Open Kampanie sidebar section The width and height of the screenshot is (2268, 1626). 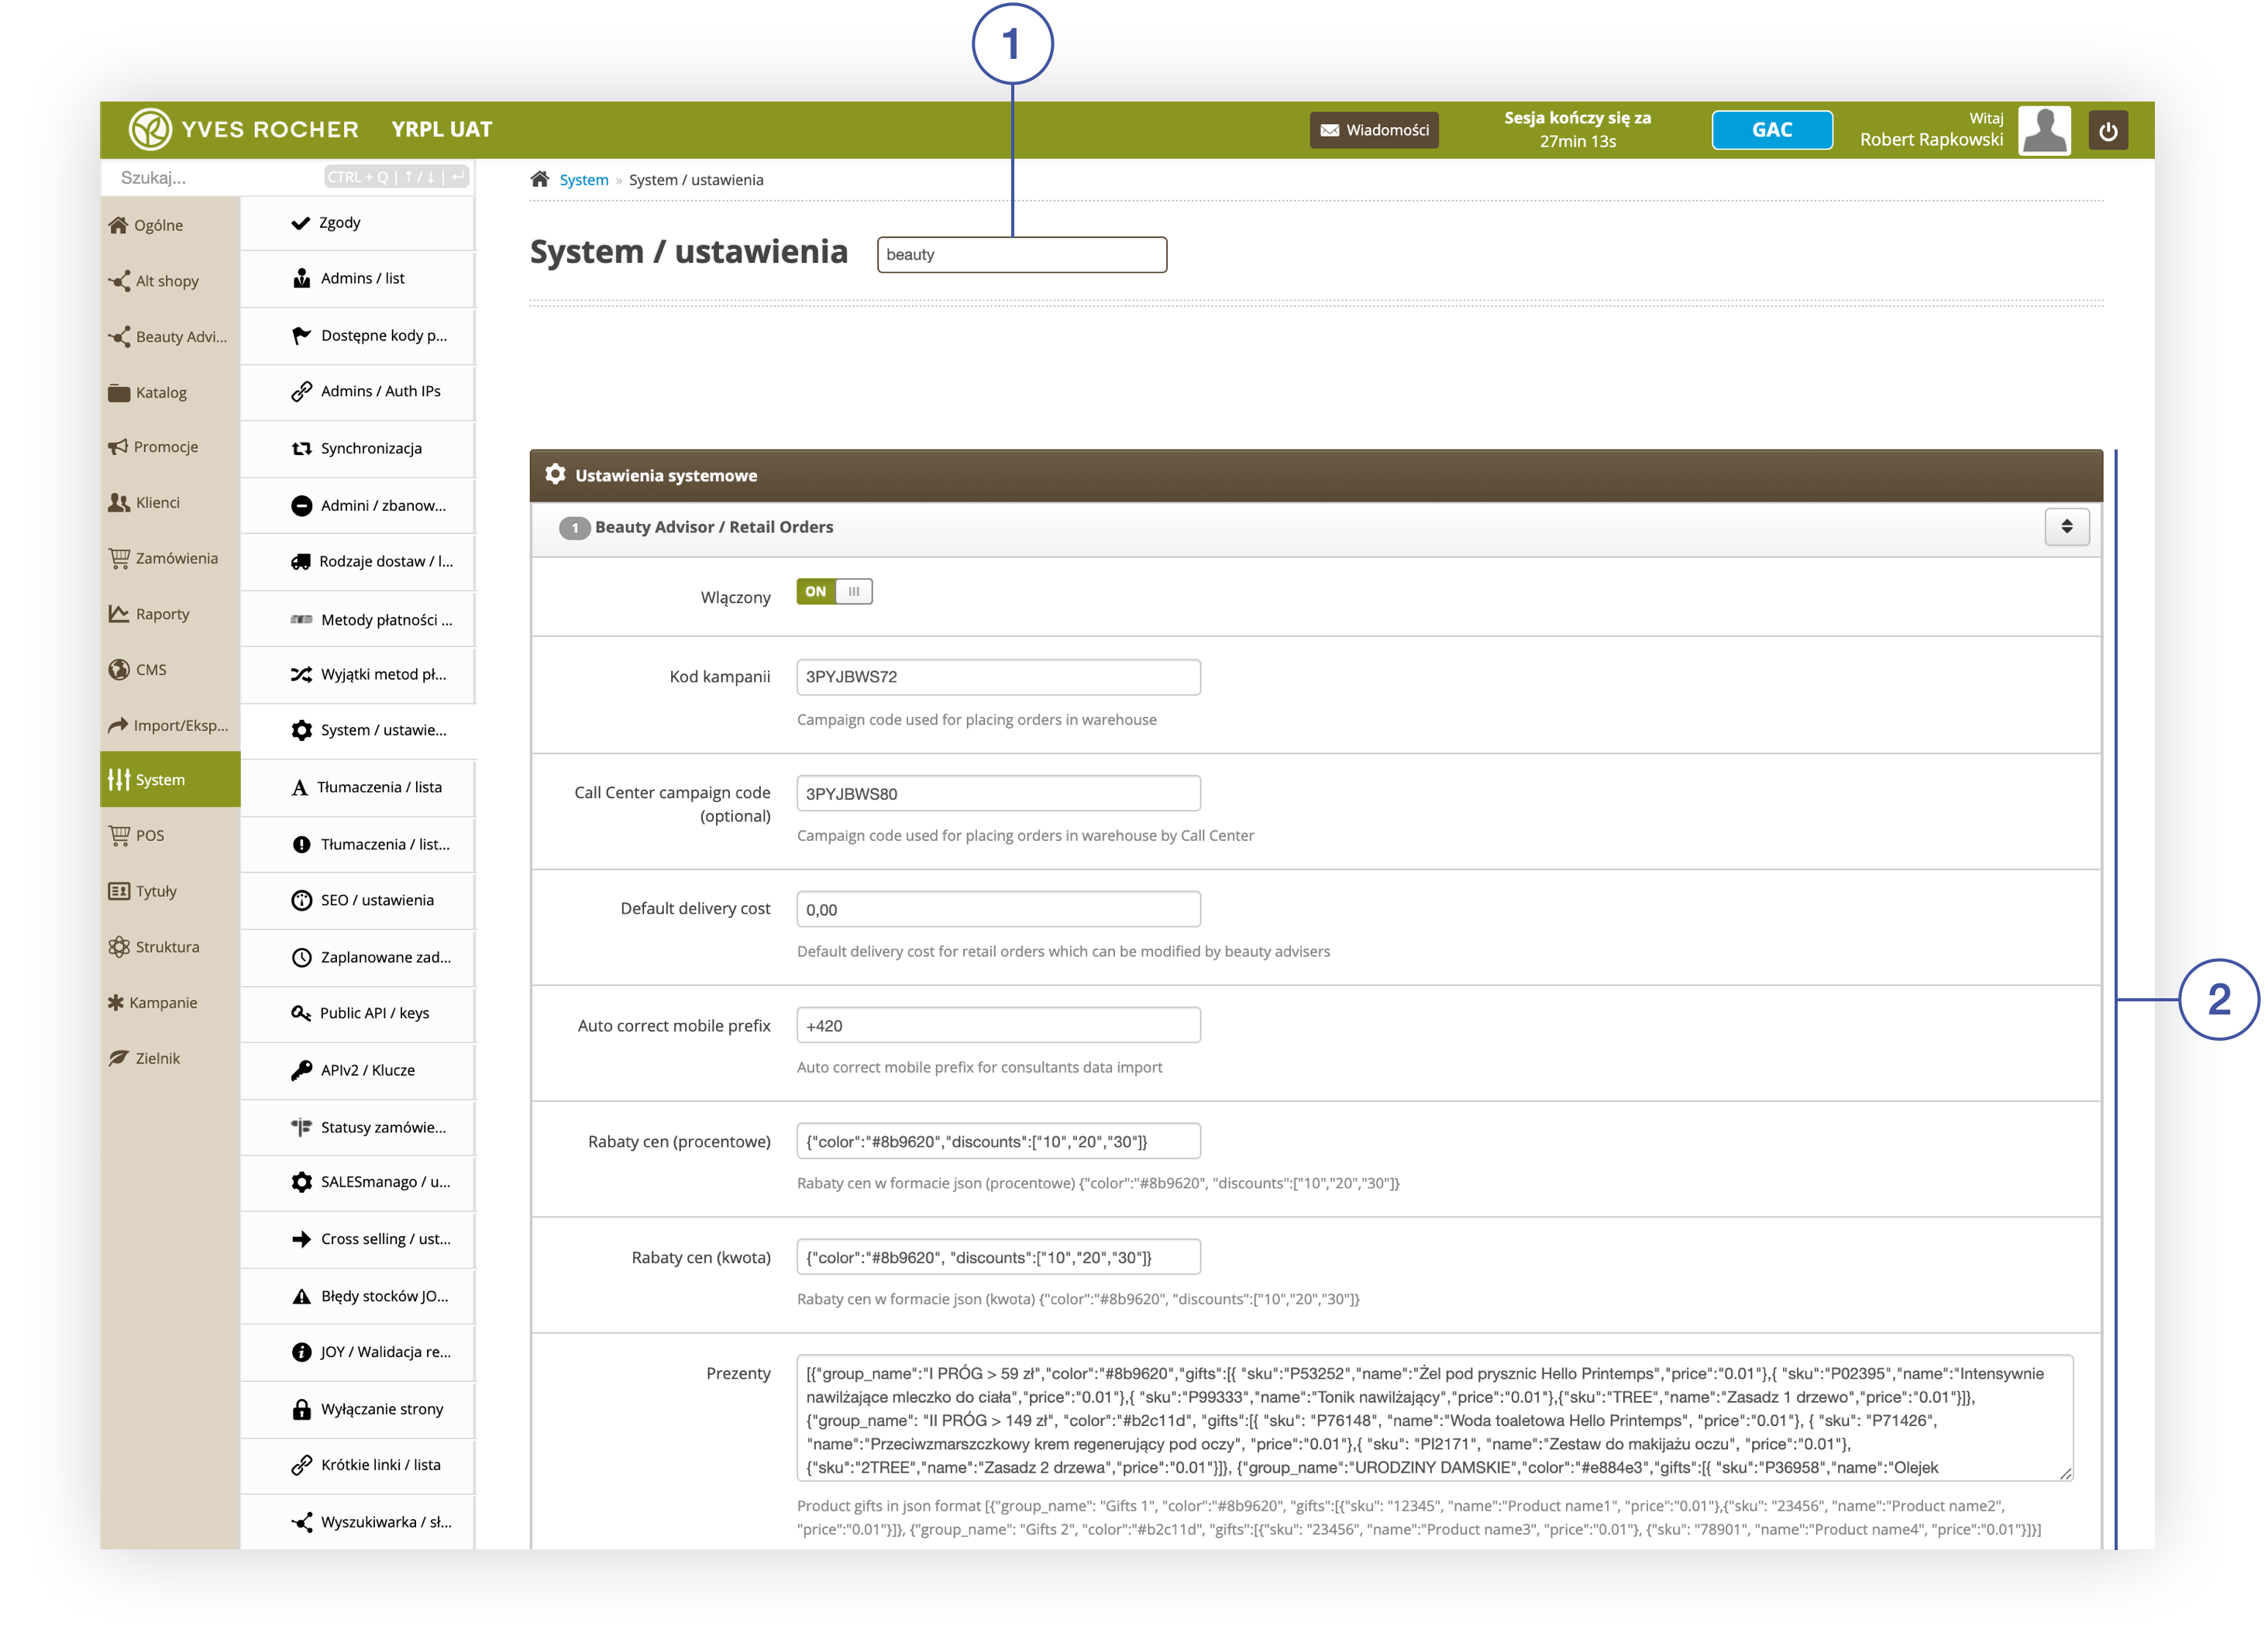[x=170, y=1002]
